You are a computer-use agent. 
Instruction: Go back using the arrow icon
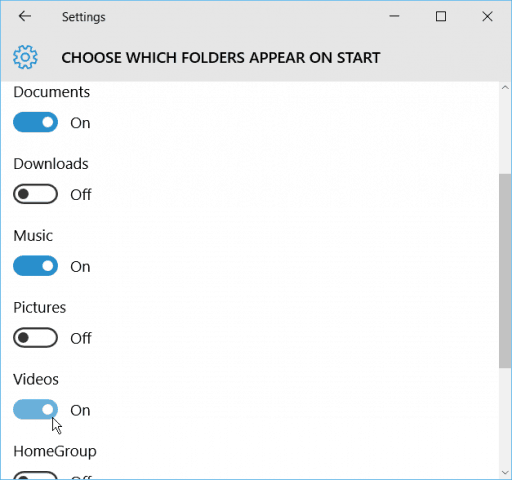click(25, 16)
